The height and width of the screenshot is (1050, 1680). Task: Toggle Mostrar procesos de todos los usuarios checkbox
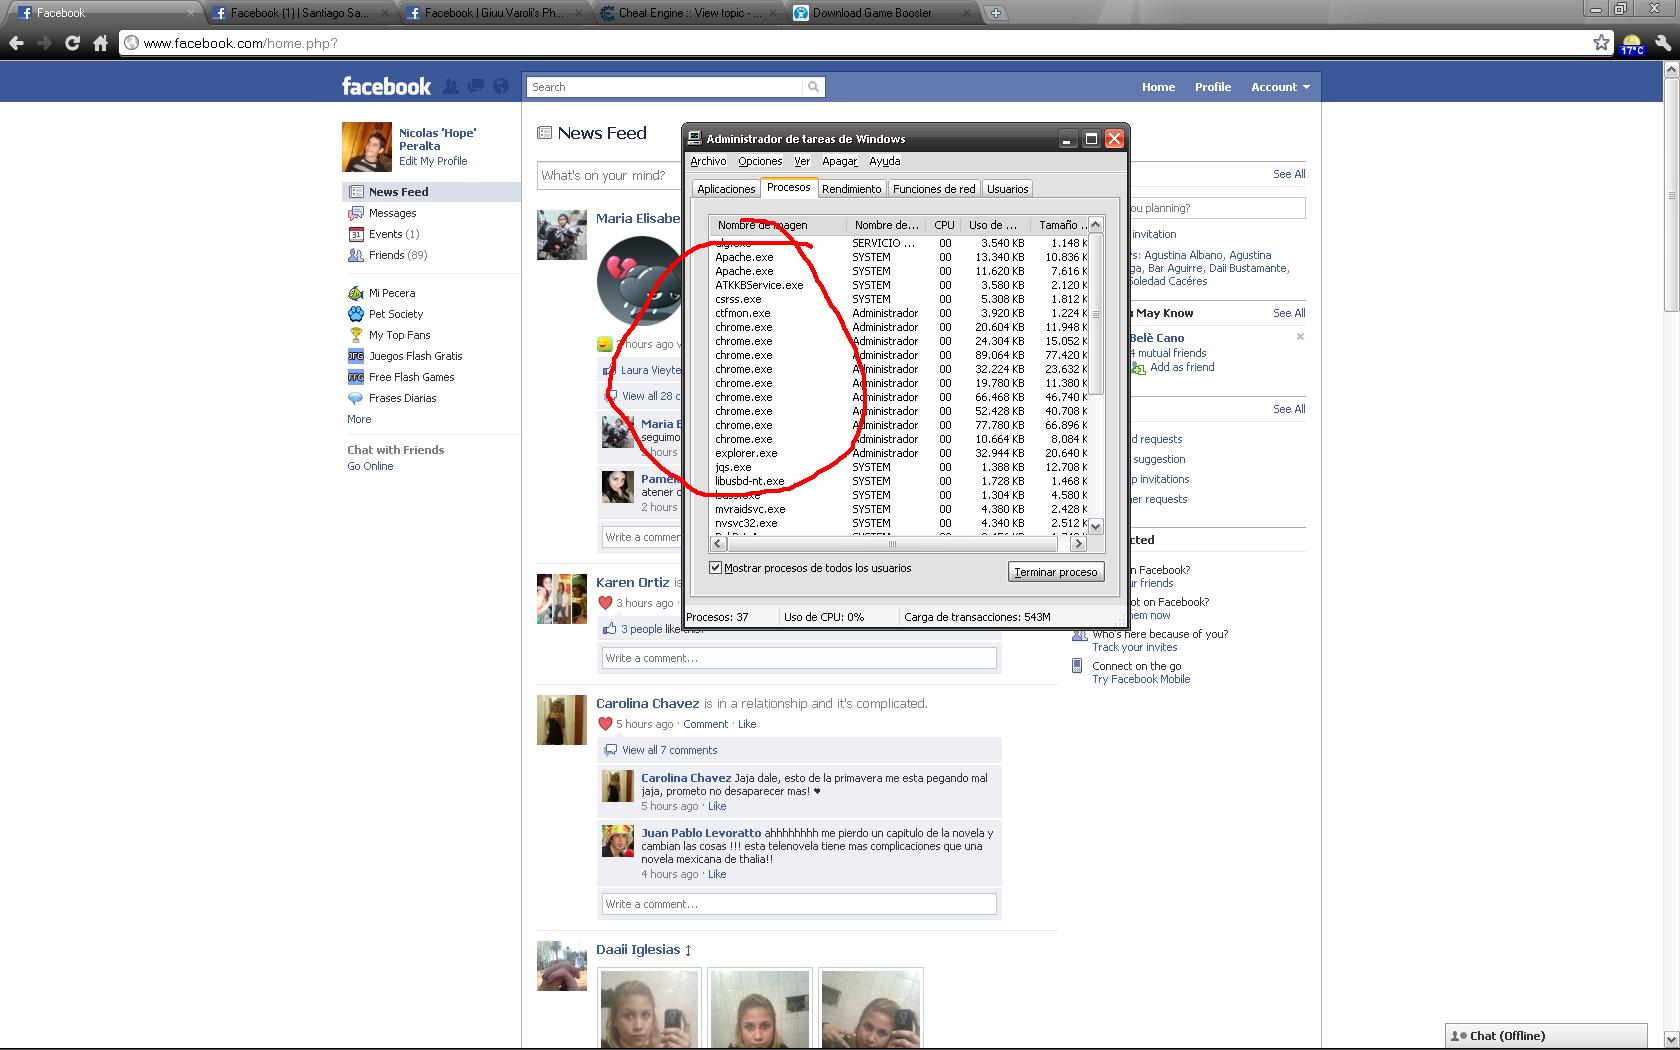[x=716, y=568]
